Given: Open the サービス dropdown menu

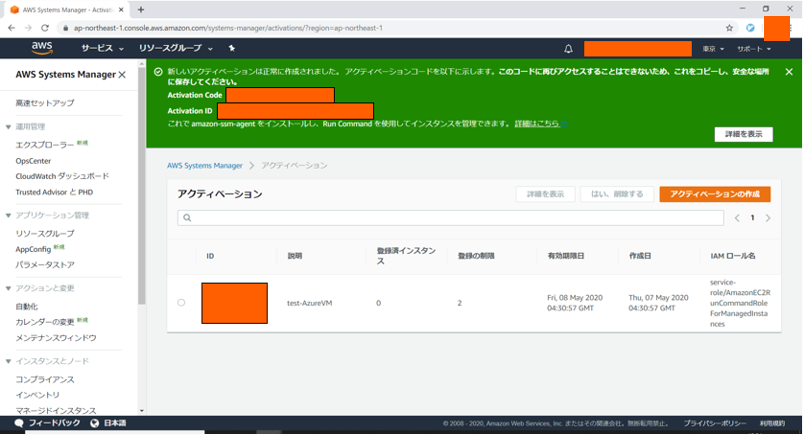Looking at the screenshot, I should pyautogui.click(x=102, y=48).
